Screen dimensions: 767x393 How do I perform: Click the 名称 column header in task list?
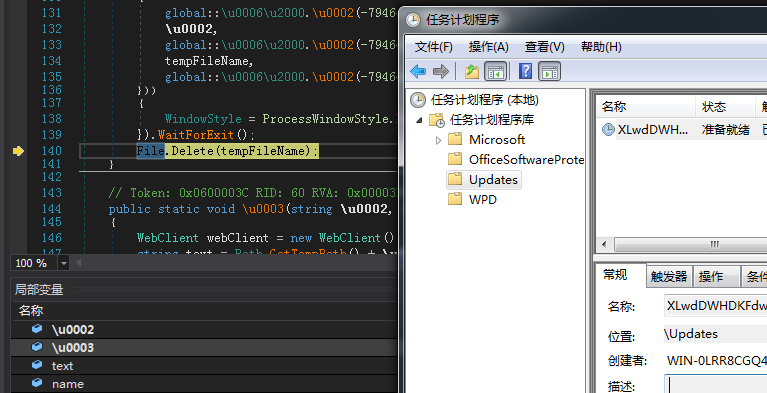tap(646, 107)
